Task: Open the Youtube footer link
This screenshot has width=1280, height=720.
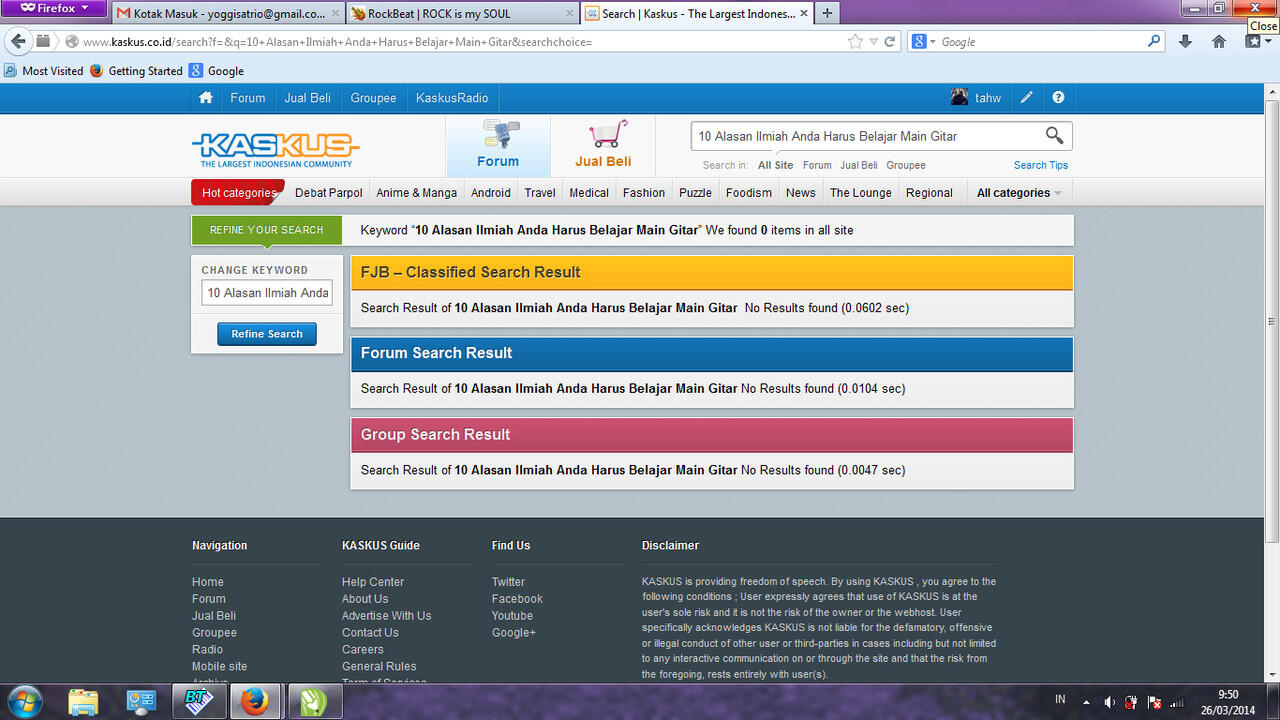Action: [x=512, y=616]
